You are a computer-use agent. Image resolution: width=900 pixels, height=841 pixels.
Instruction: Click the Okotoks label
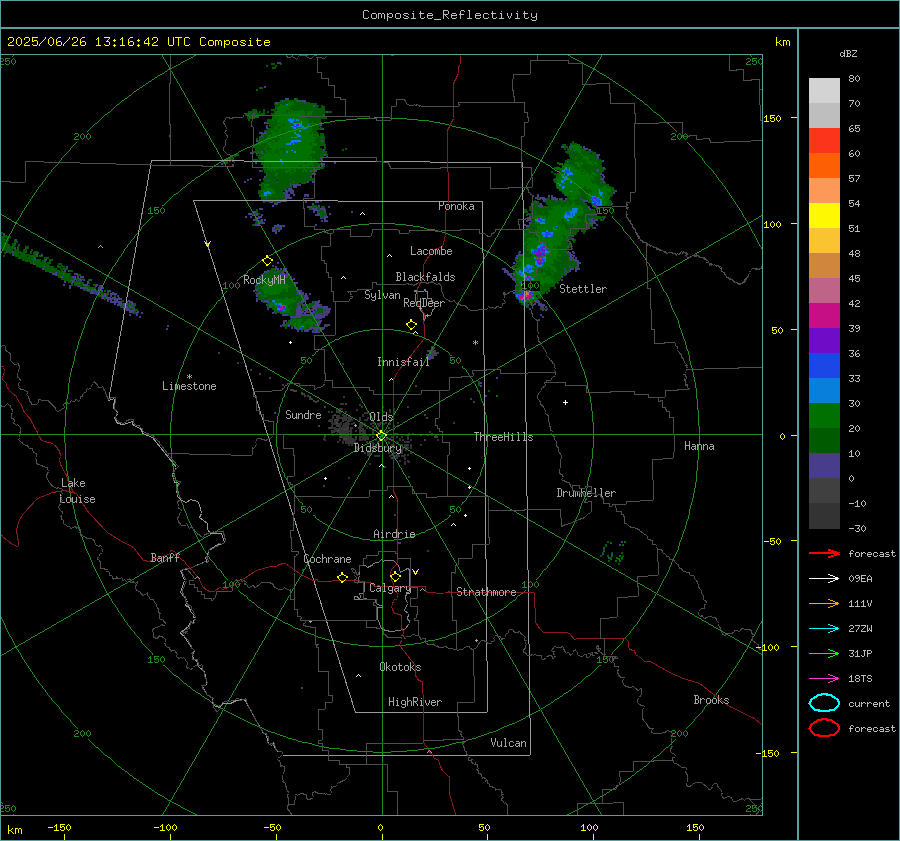tap(400, 667)
